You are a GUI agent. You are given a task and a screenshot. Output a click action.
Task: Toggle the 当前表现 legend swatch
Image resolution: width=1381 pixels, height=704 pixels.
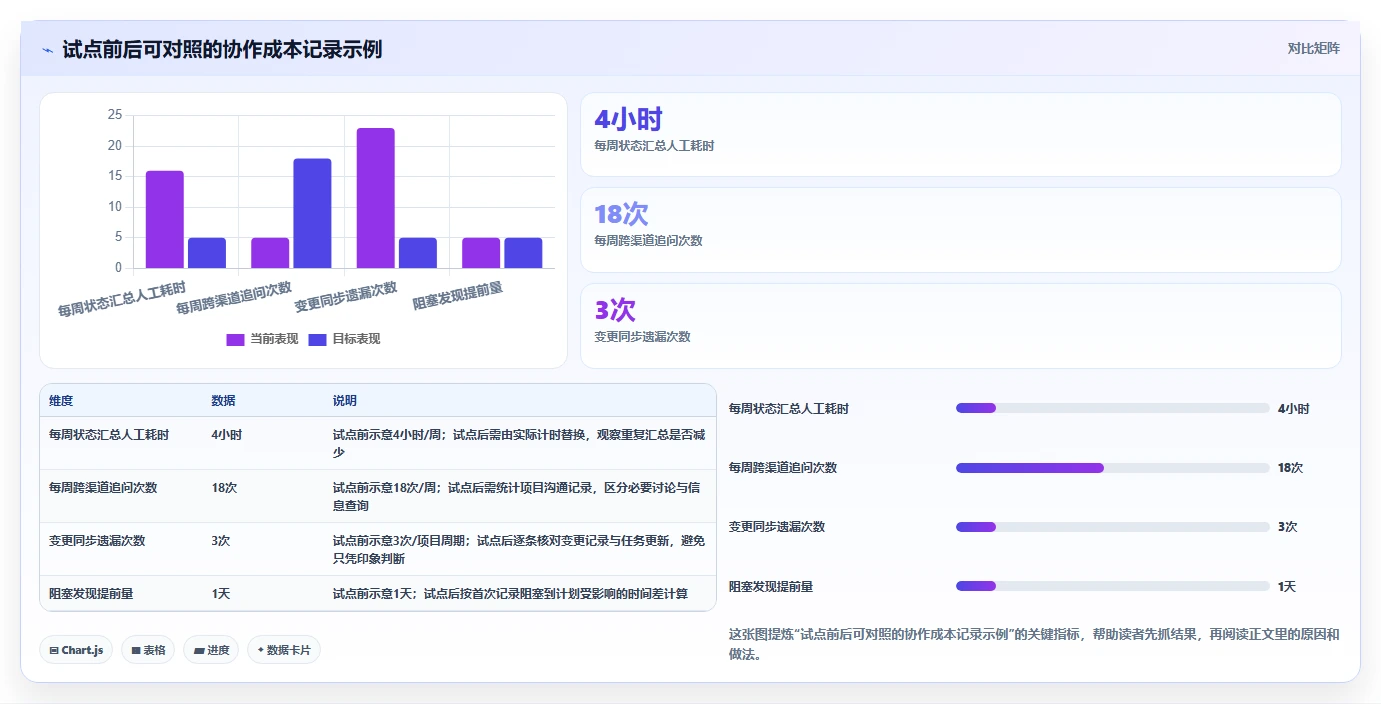pos(235,339)
